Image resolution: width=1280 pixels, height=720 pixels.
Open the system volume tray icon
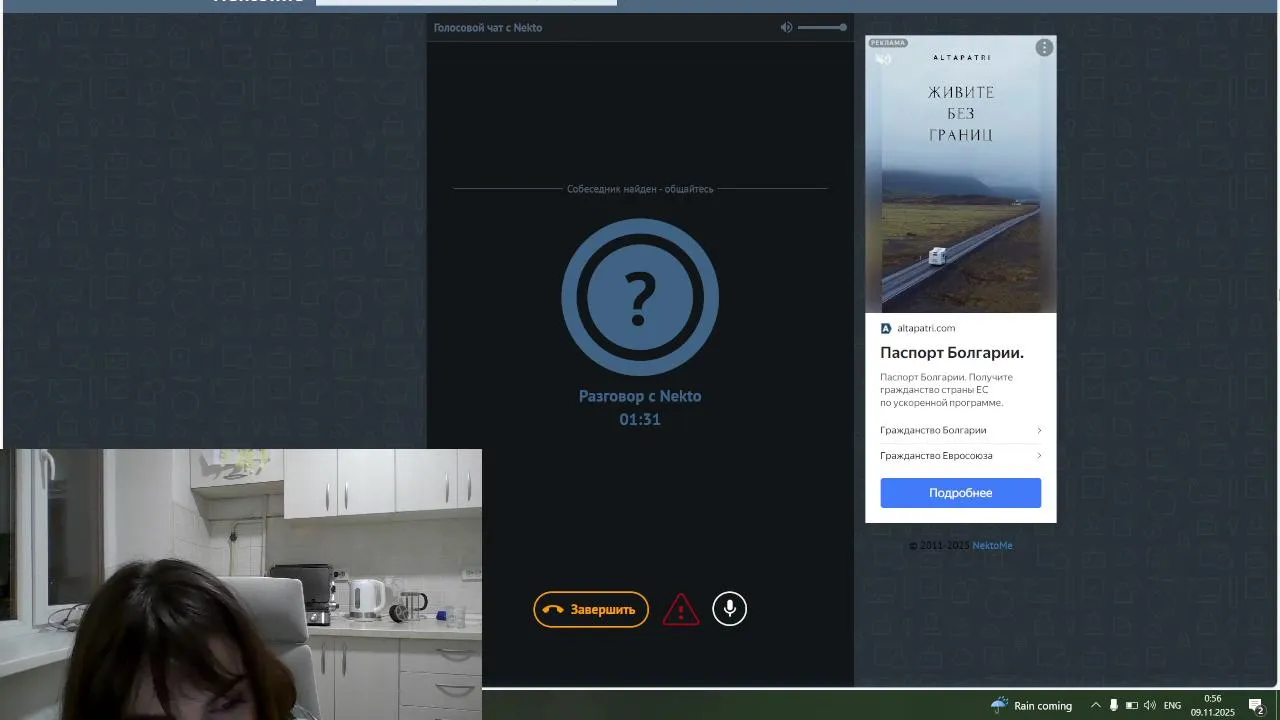click(1150, 705)
